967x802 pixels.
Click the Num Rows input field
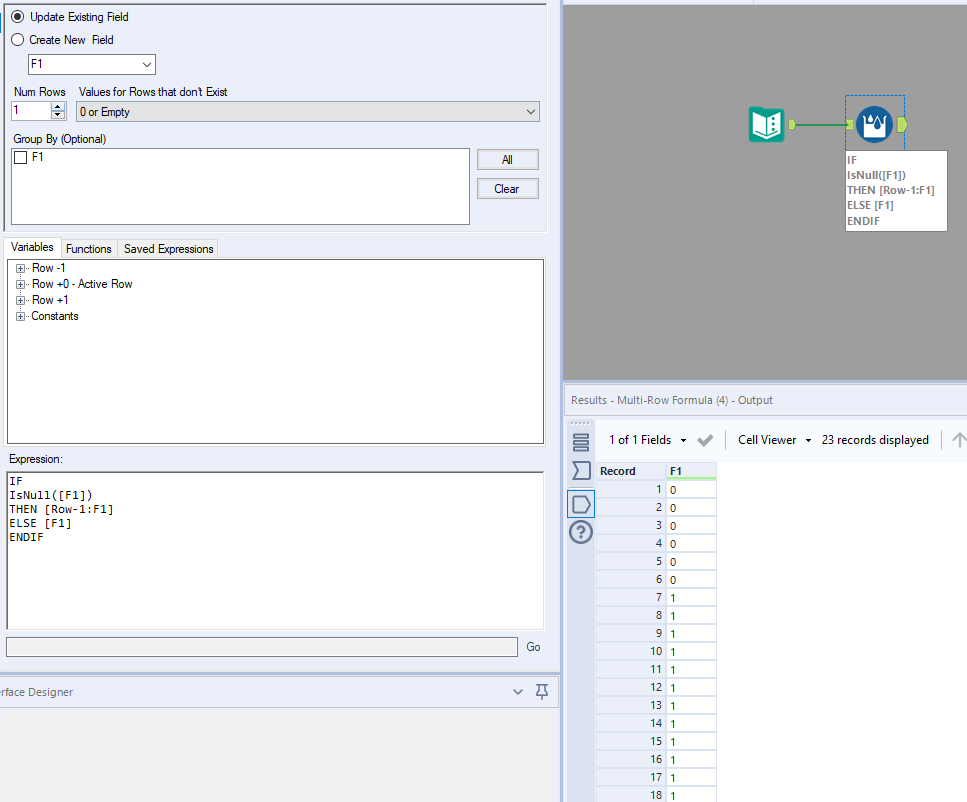point(31,111)
